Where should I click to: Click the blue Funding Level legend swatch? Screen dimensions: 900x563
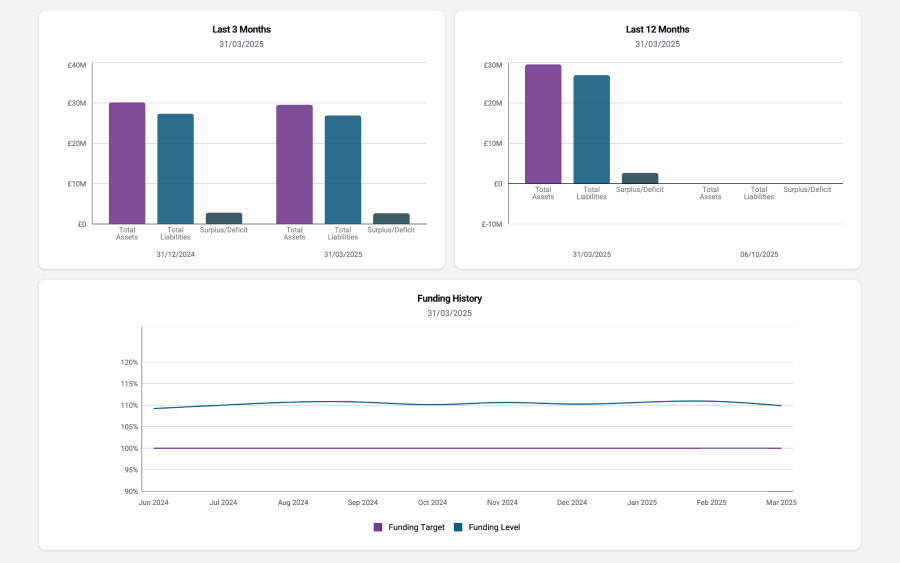pos(458,527)
